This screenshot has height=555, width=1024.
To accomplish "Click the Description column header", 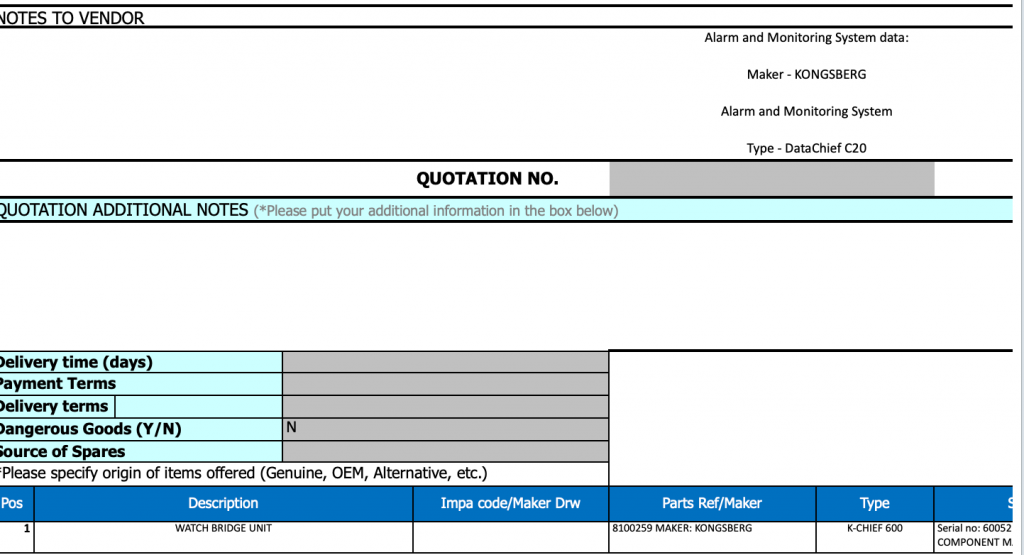I will tap(223, 503).
